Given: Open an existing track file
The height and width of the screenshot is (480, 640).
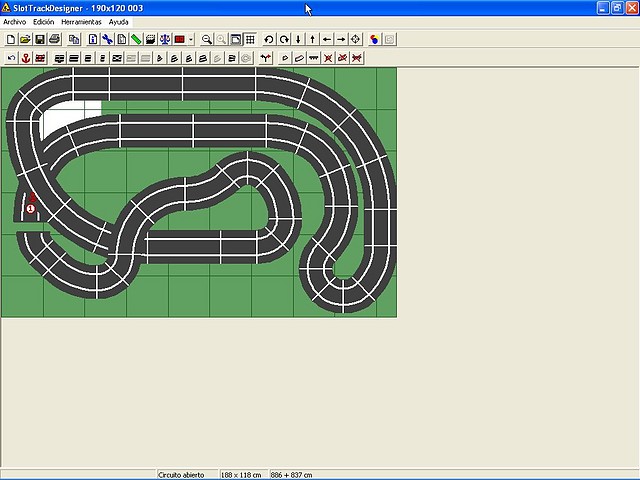Looking at the screenshot, I should [25, 39].
